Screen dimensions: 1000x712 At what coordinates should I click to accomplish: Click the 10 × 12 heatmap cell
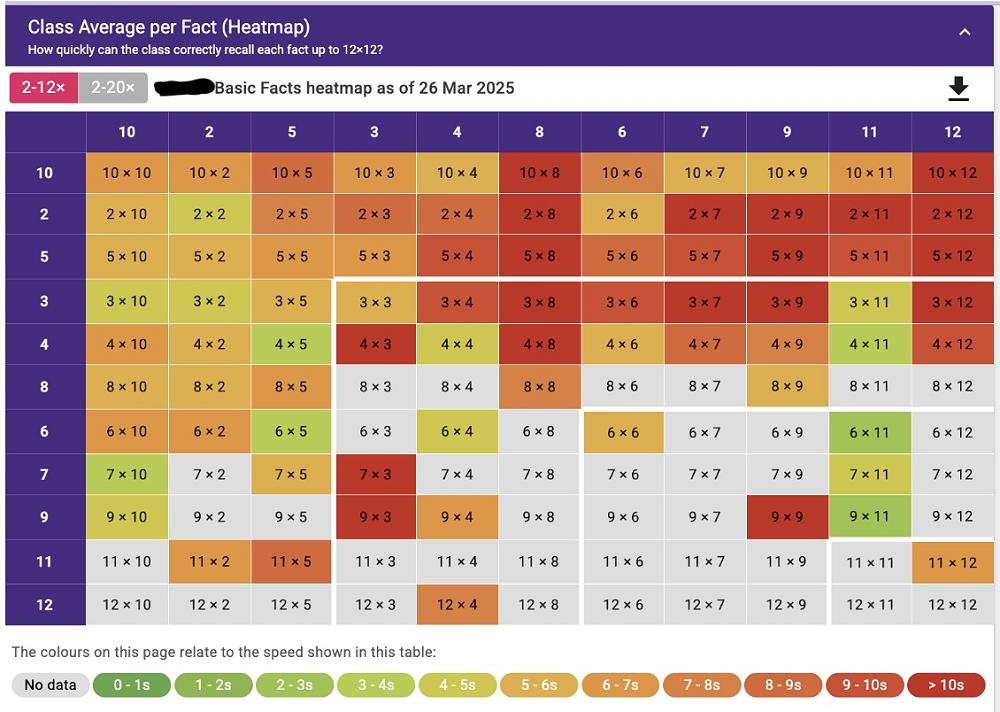pos(951,173)
